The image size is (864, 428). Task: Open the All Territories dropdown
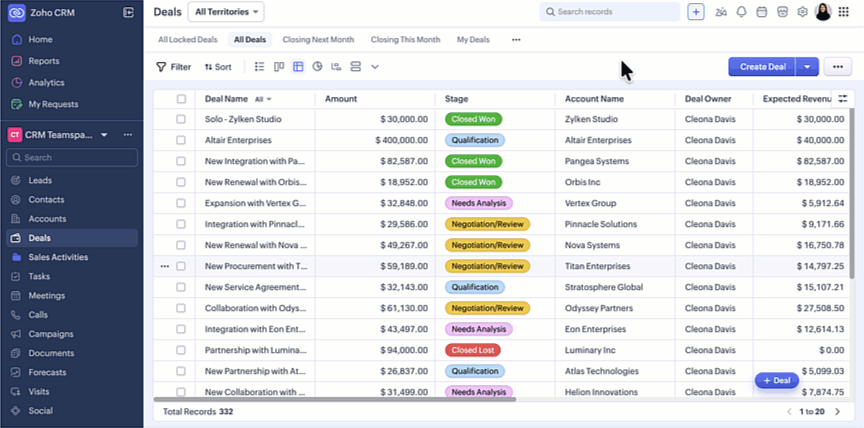pyautogui.click(x=225, y=12)
